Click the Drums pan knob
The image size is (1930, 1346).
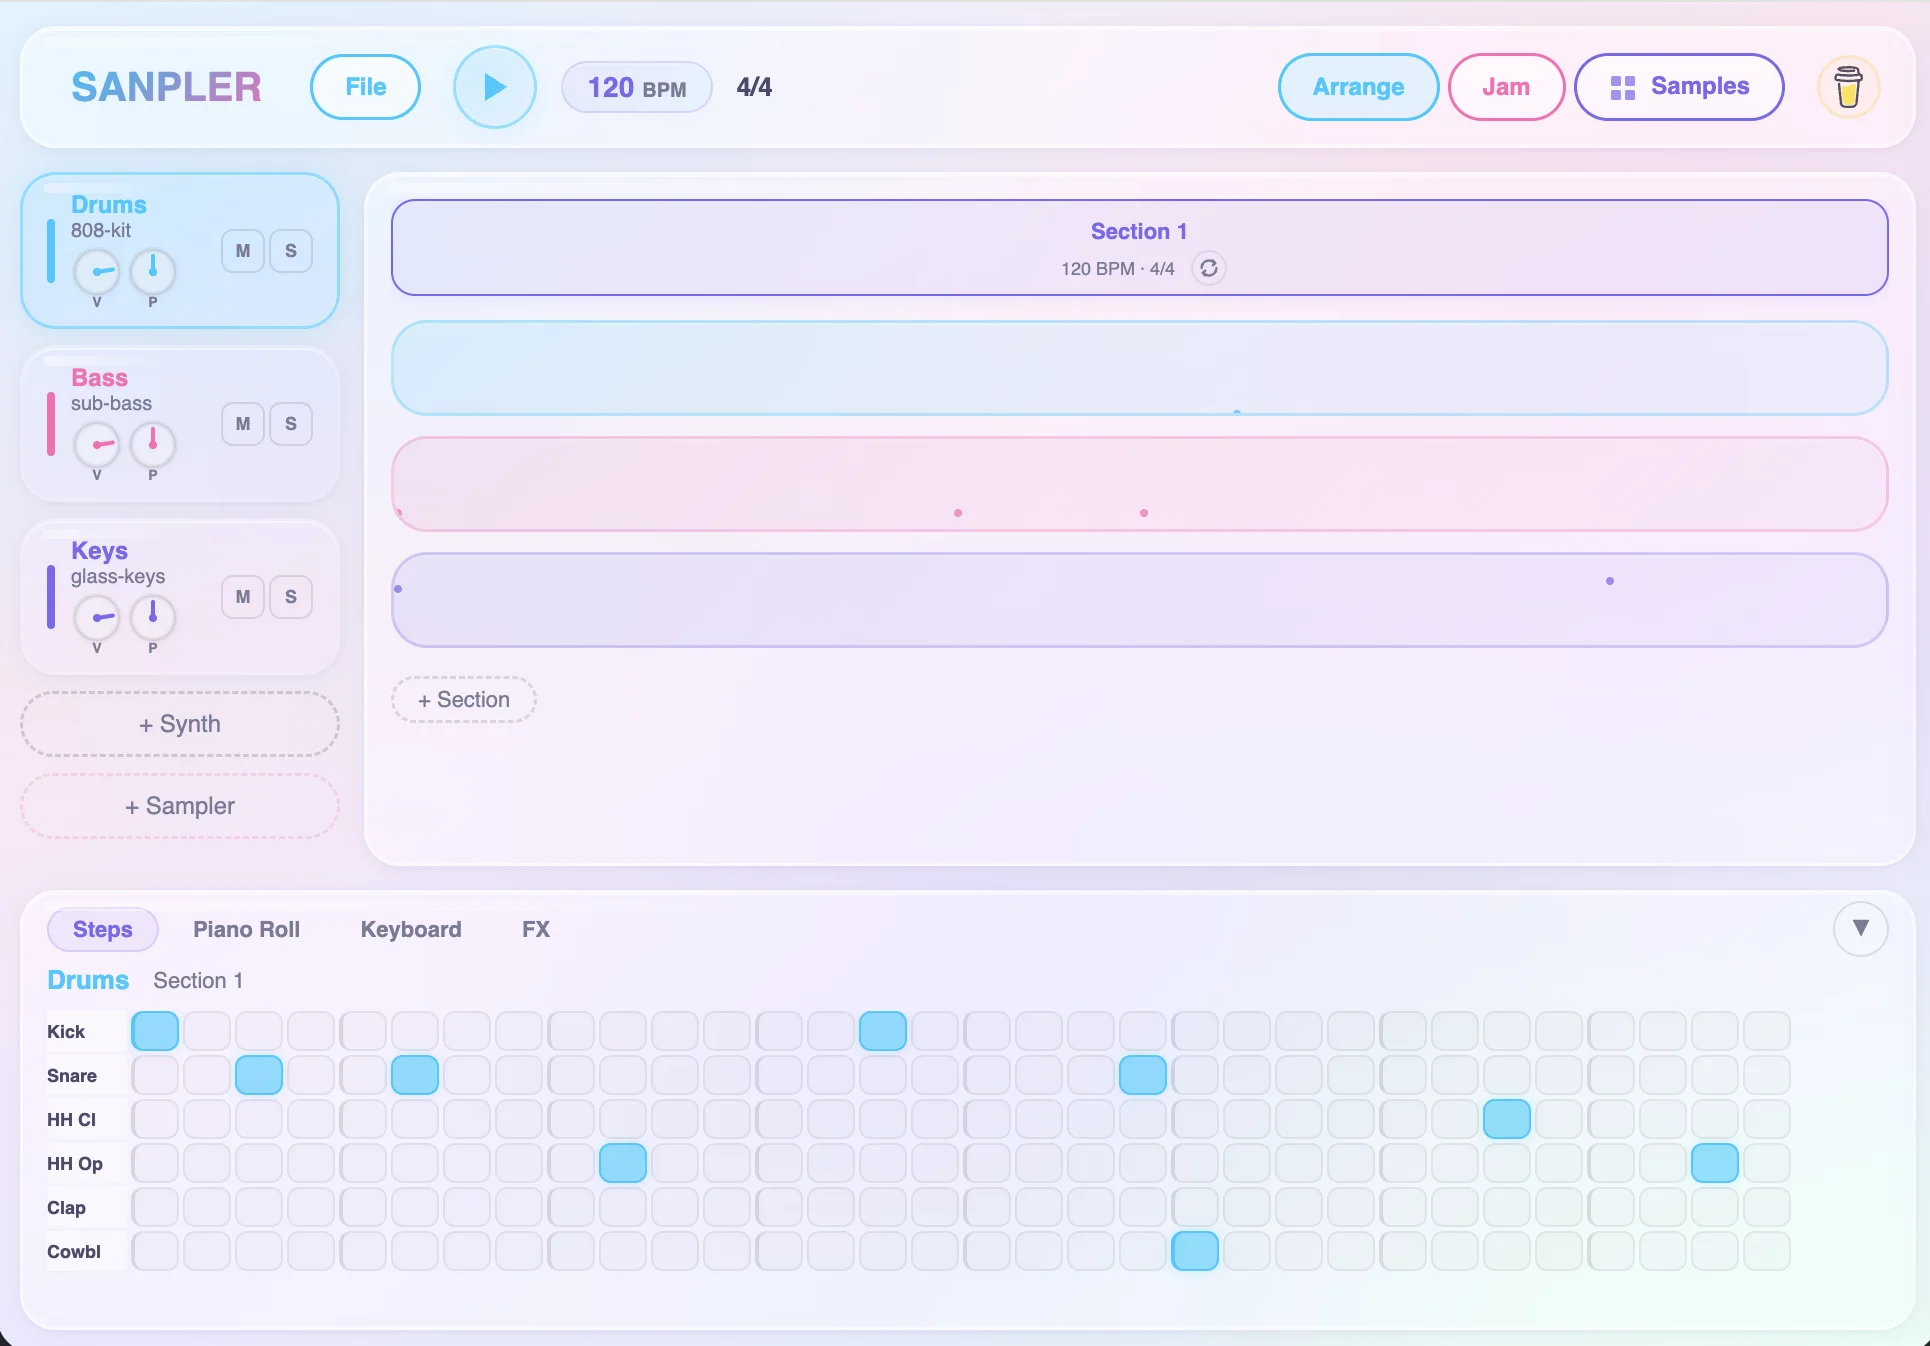pos(153,271)
